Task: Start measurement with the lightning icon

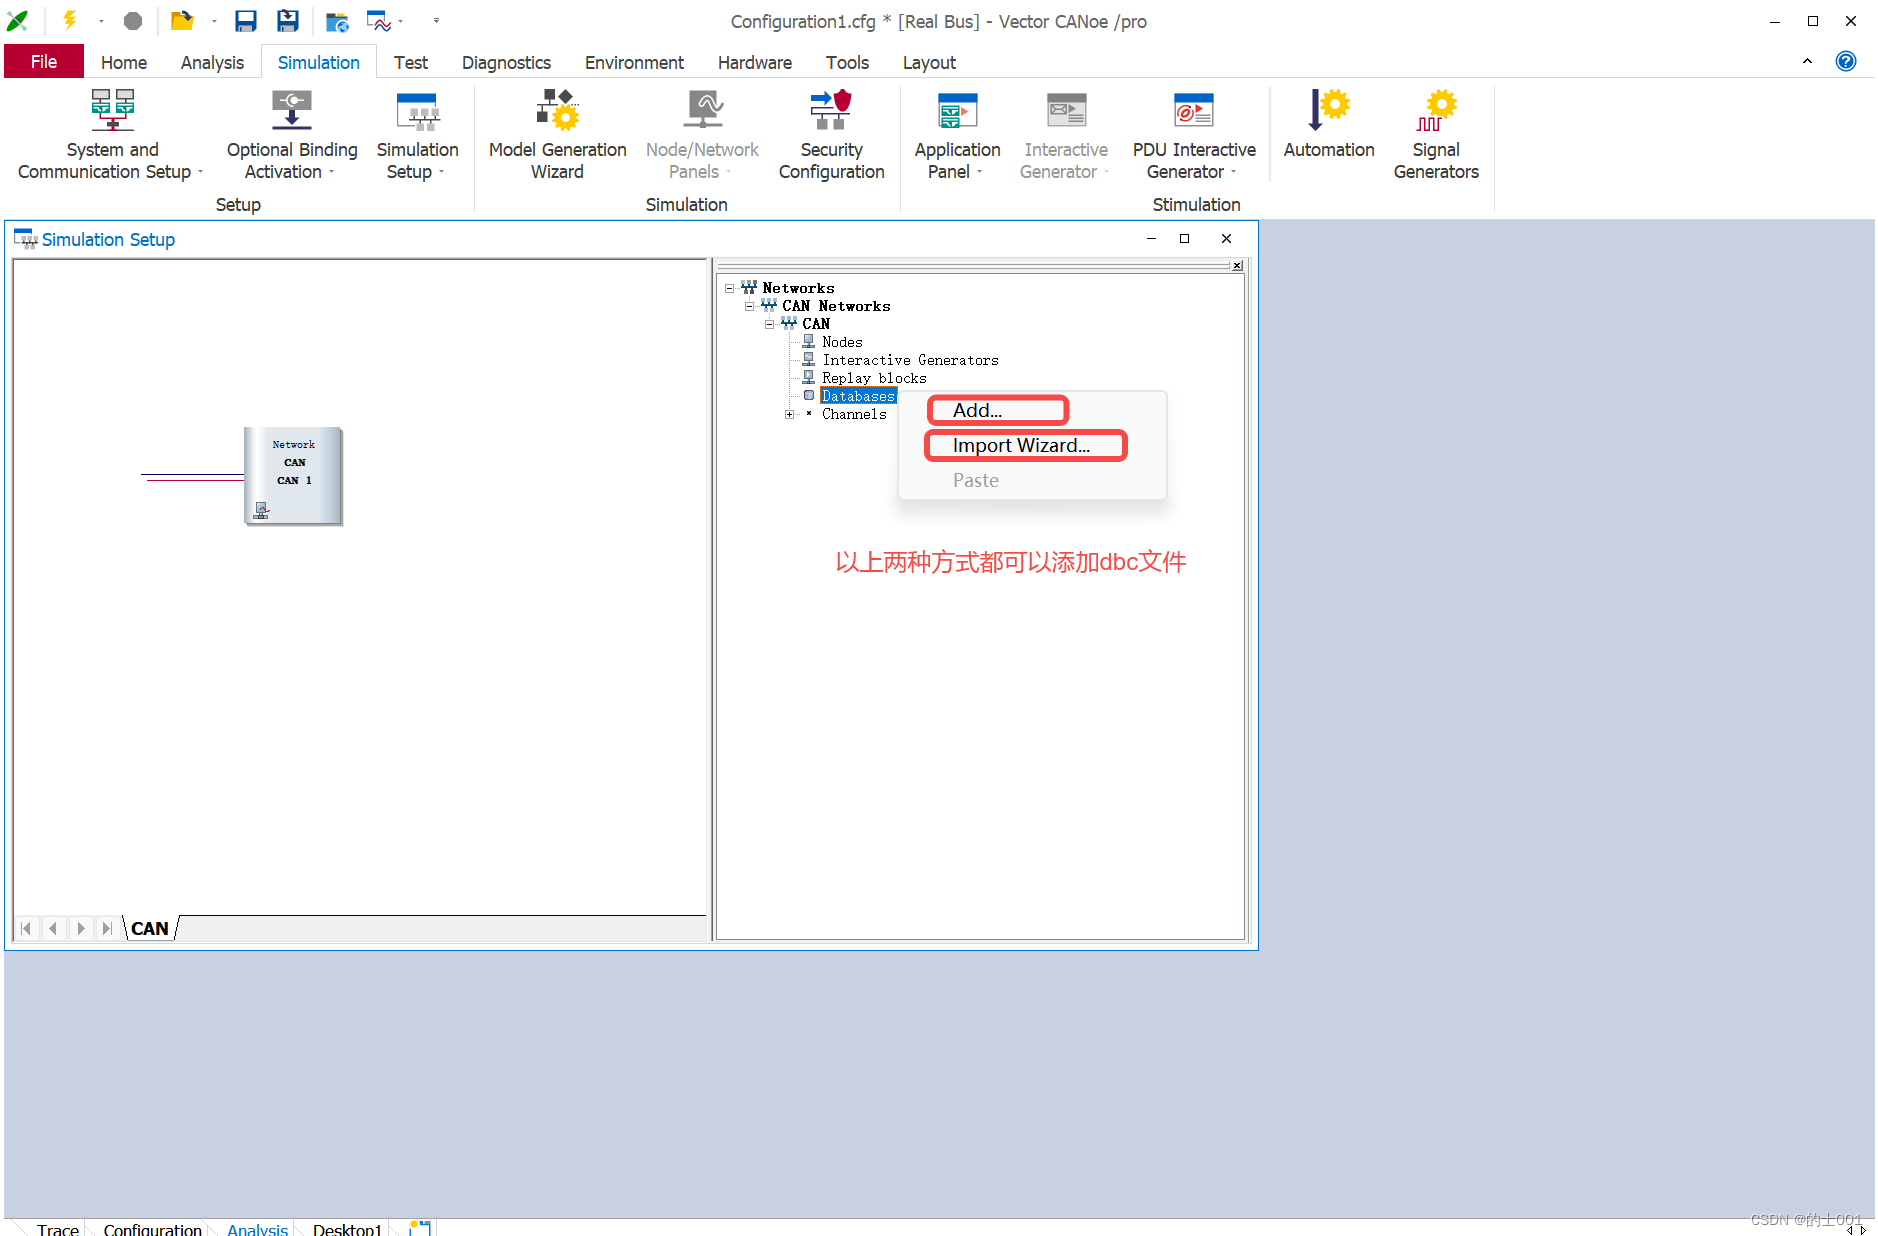Action: [x=70, y=20]
